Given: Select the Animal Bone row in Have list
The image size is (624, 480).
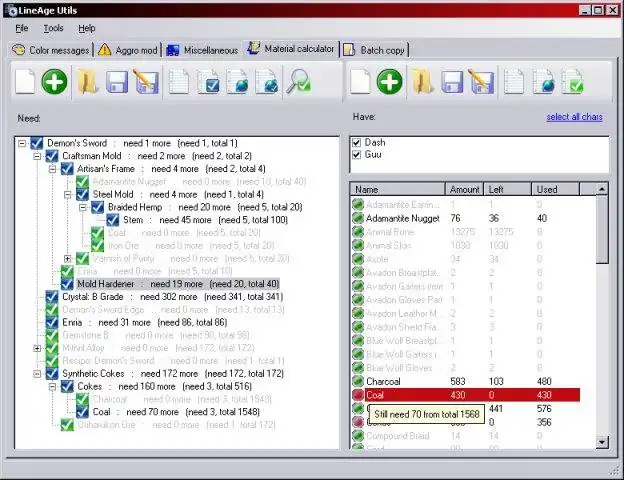Looking at the screenshot, I should pyautogui.click(x=474, y=232).
